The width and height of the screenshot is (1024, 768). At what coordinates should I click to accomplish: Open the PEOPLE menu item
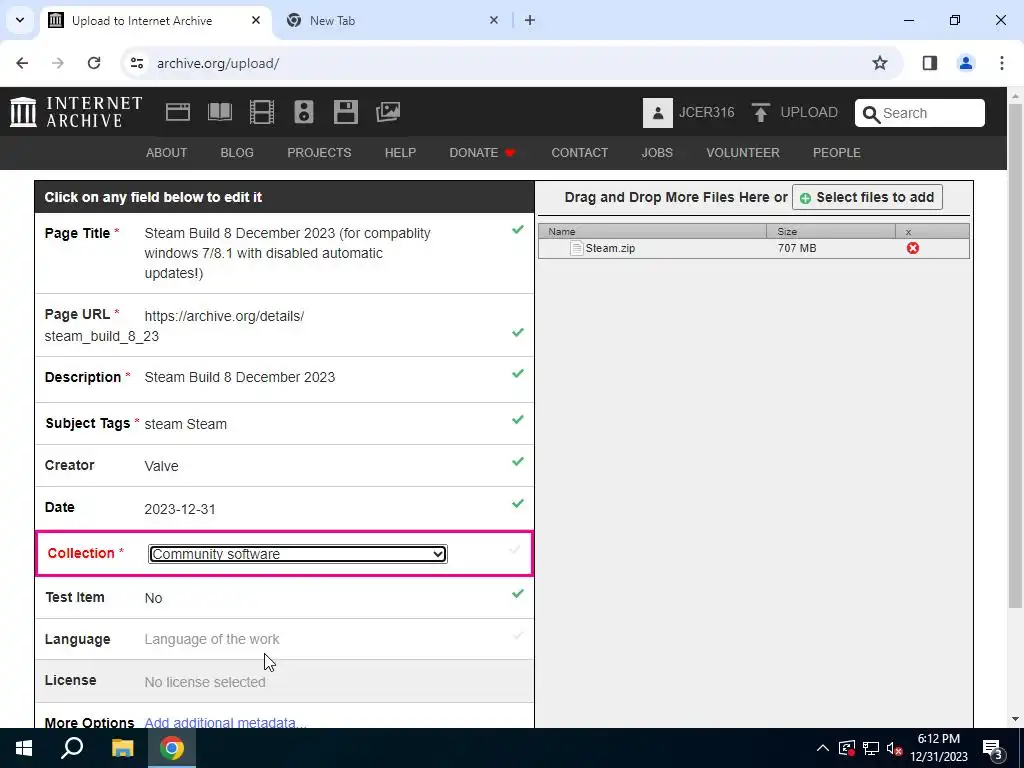(x=837, y=153)
